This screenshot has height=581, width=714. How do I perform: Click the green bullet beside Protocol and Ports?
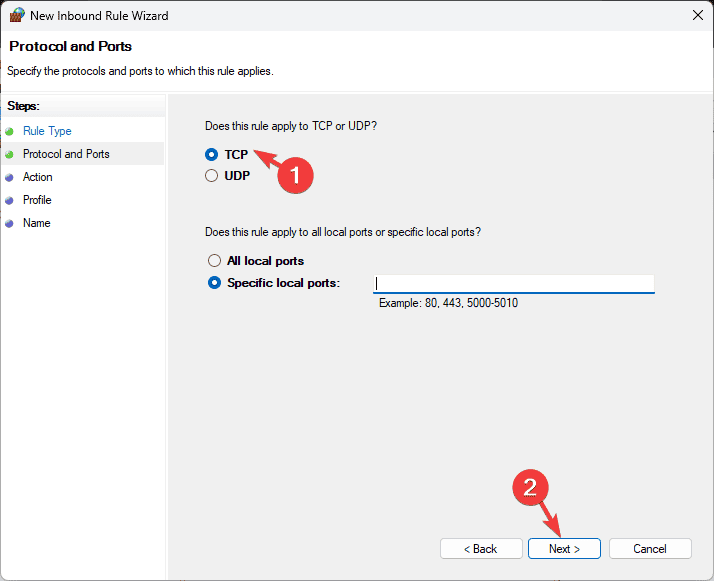pos(10,155)
